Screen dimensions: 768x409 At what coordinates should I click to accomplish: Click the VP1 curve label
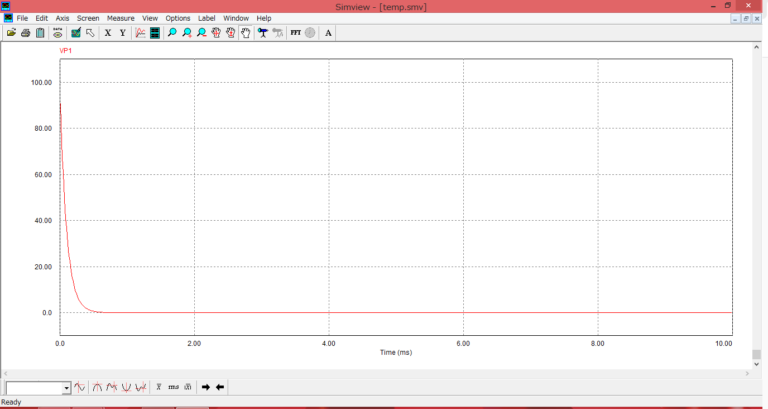tap(67, 50)
